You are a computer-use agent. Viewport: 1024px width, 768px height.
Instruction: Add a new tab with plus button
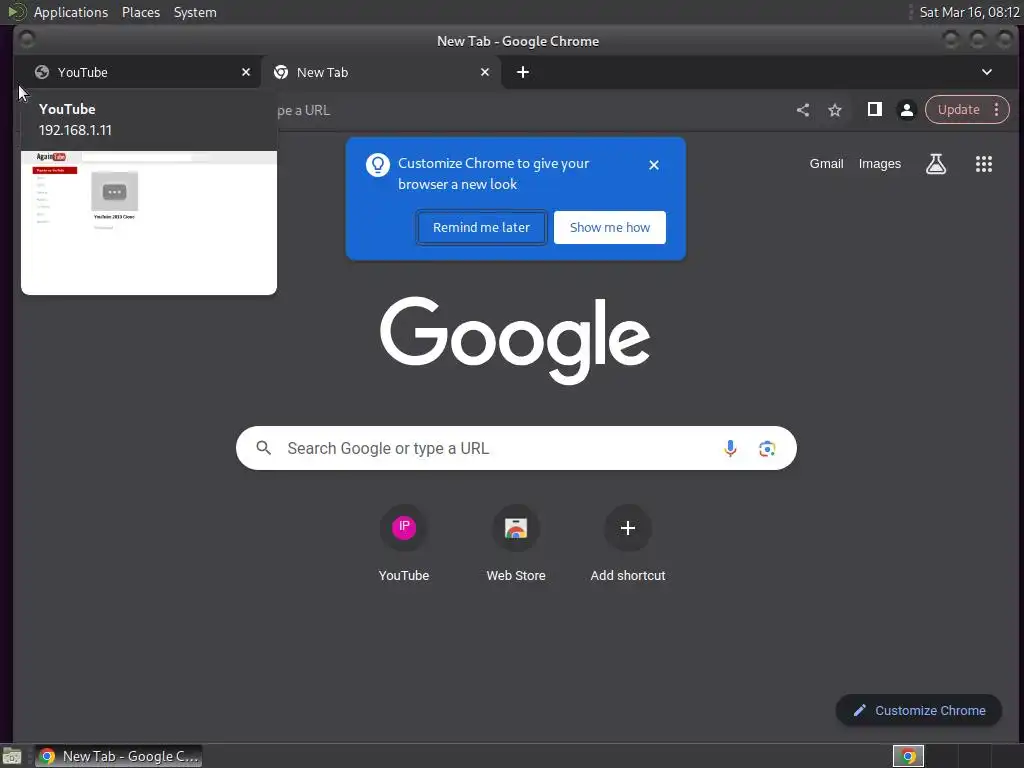522,72
